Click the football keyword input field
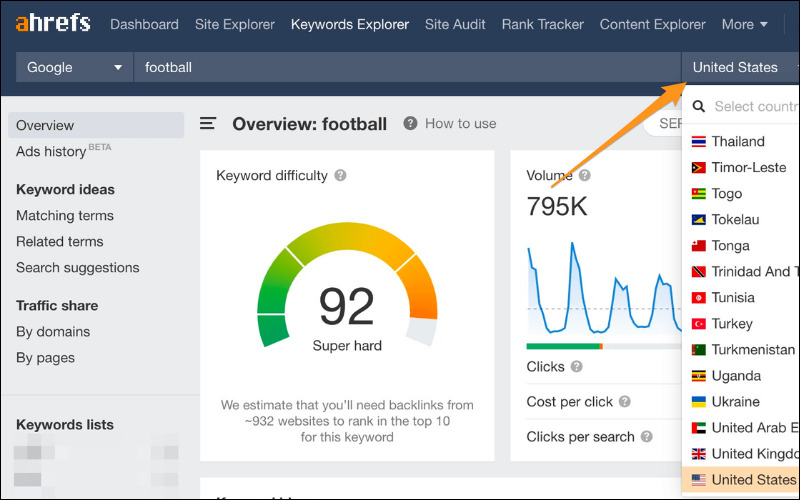800x500 pixels. click(407, 67)
